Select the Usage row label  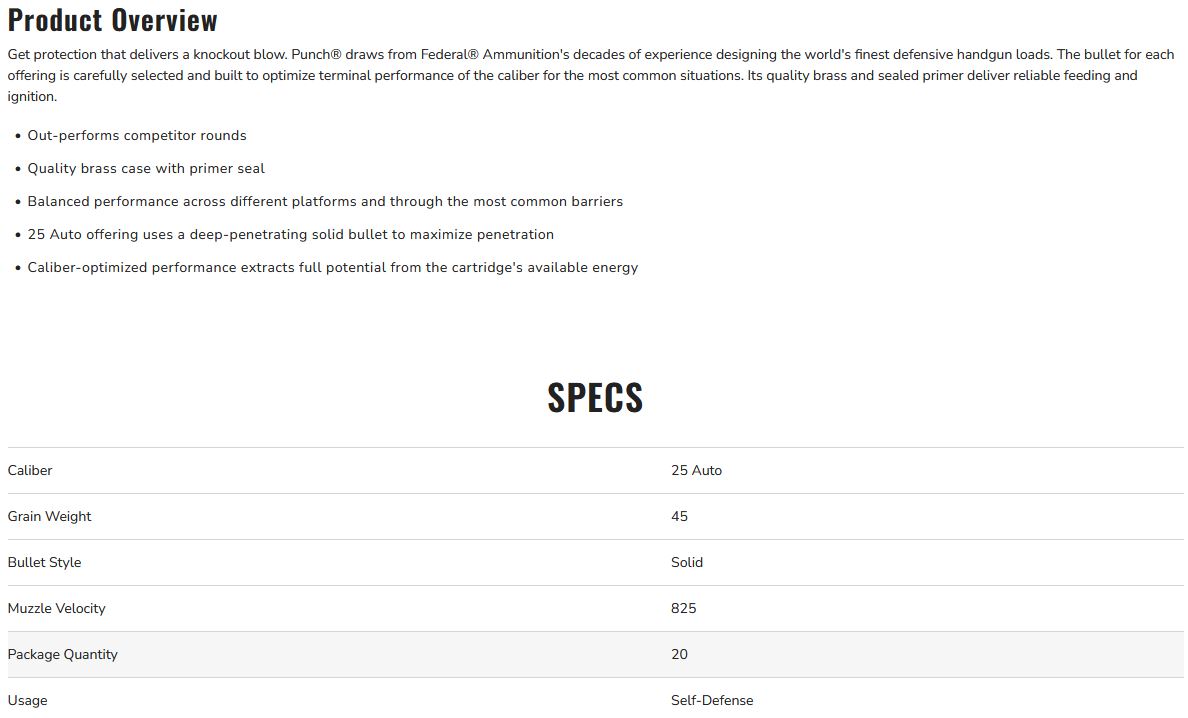point(27,700)
